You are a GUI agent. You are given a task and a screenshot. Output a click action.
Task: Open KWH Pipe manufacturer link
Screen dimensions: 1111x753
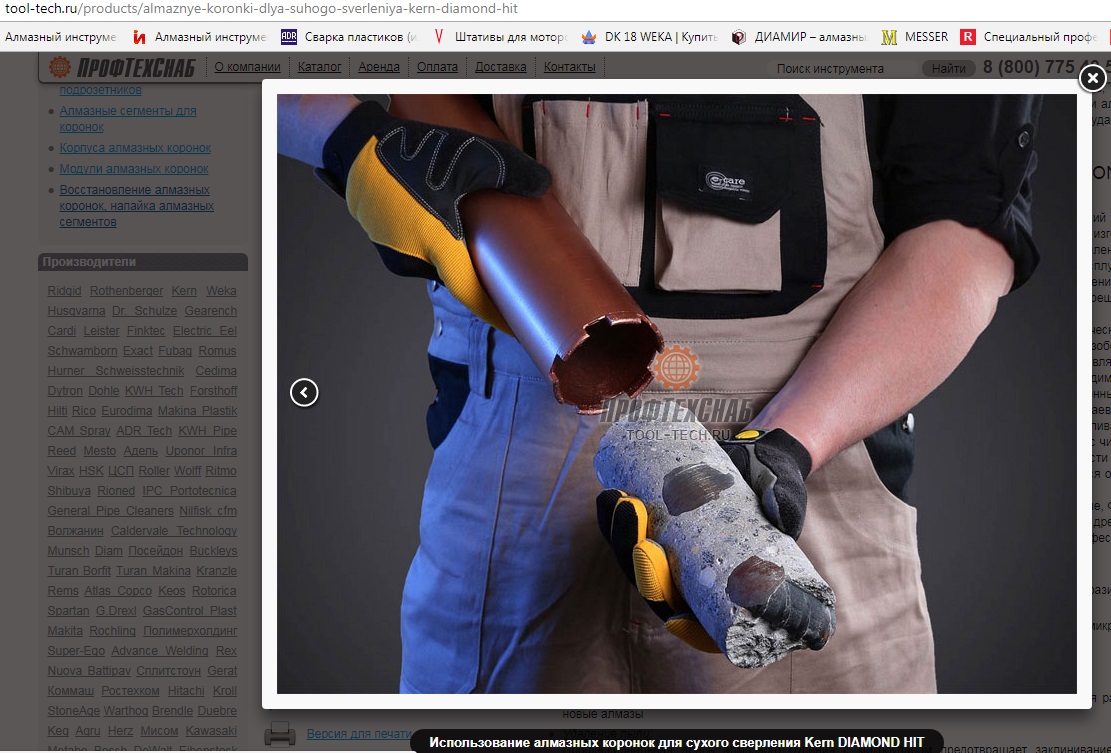(x=208, y=431)
